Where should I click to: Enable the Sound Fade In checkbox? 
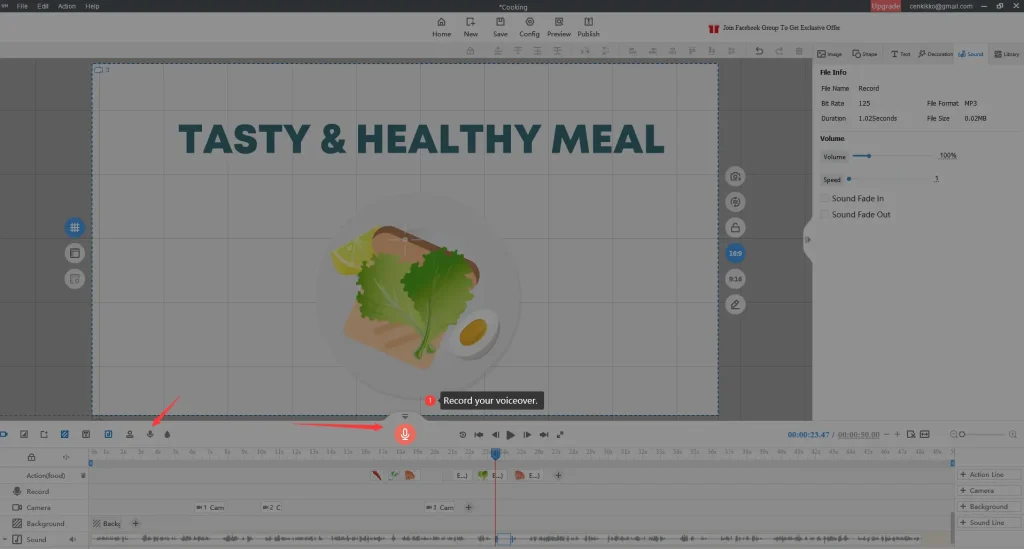(x=824, y=199)
